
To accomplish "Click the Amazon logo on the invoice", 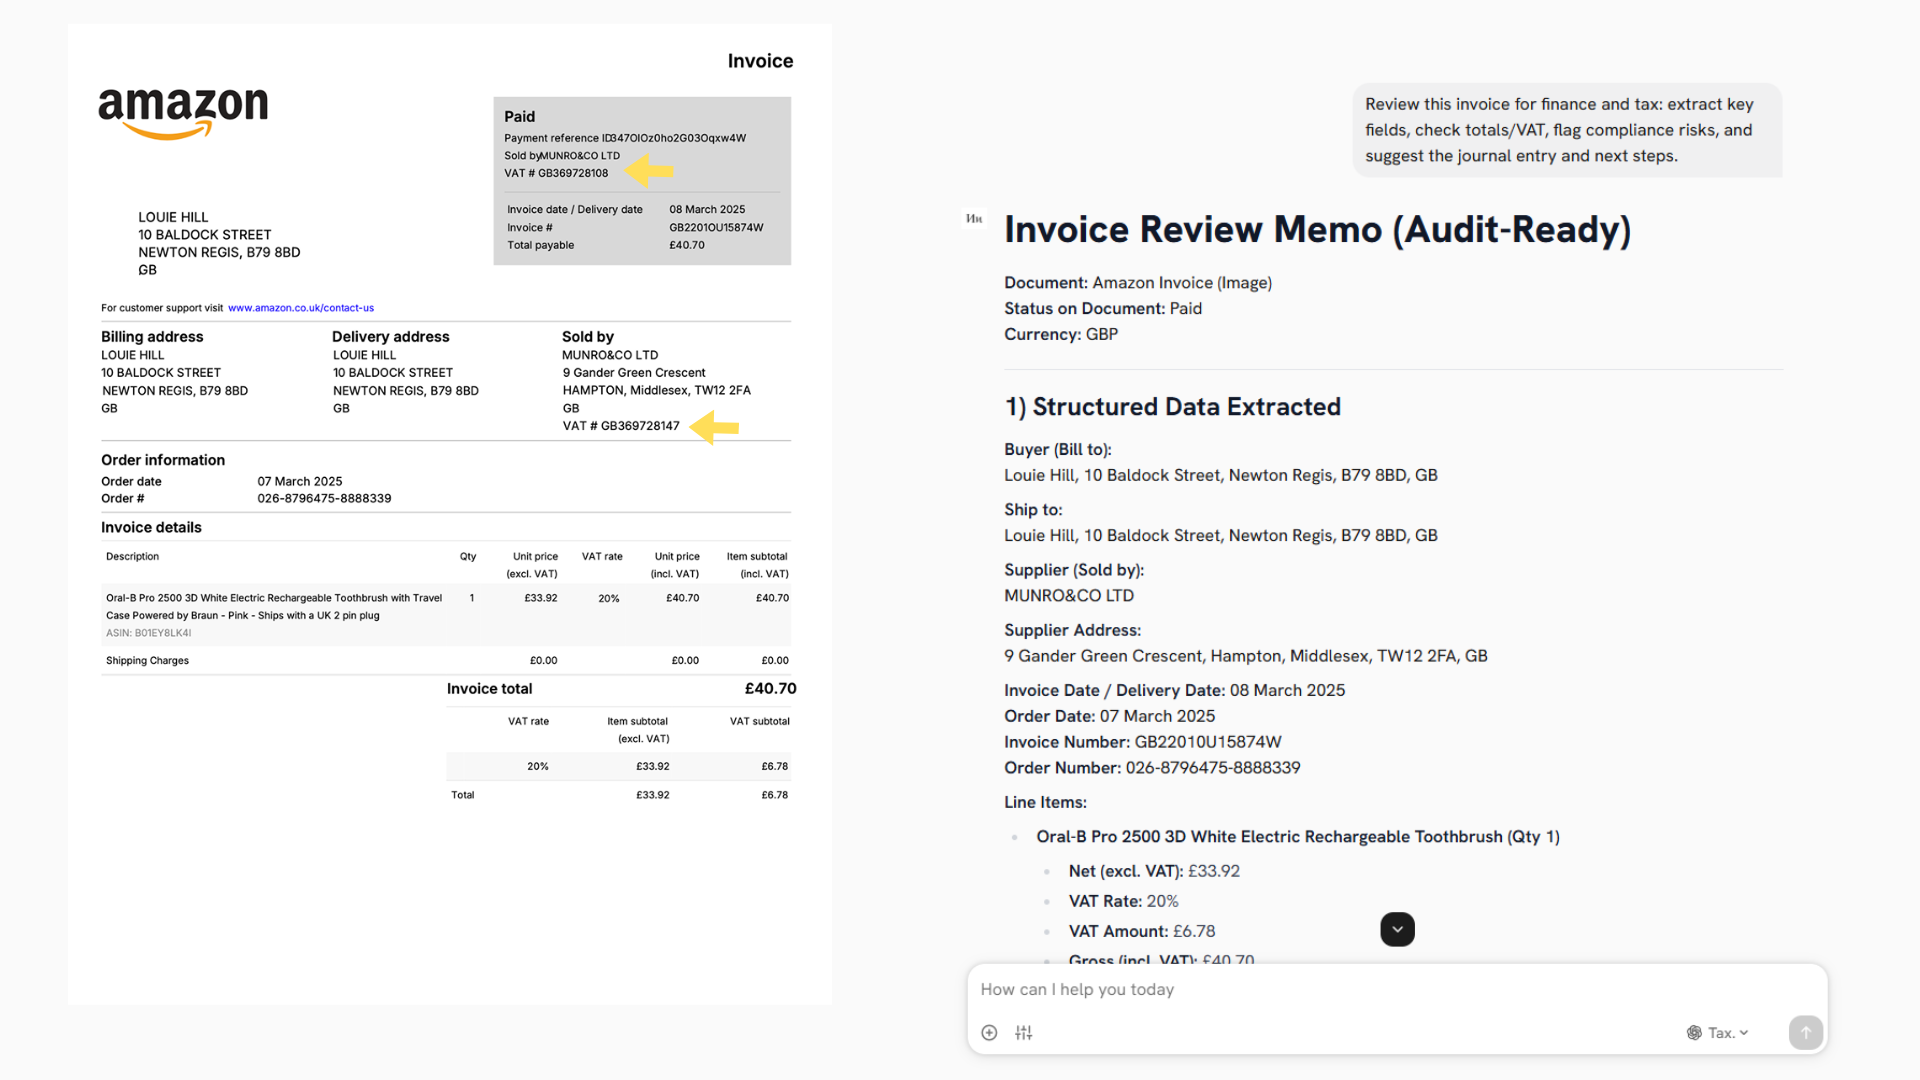I will click(x=183, y=112).
